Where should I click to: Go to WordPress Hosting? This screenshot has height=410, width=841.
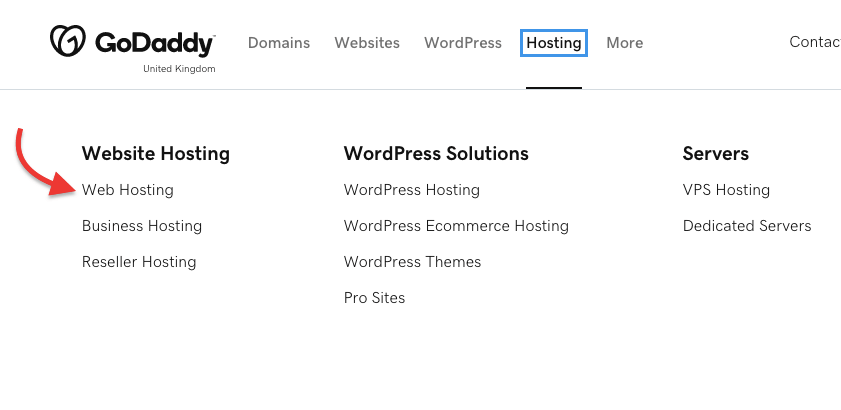[412, 190]
